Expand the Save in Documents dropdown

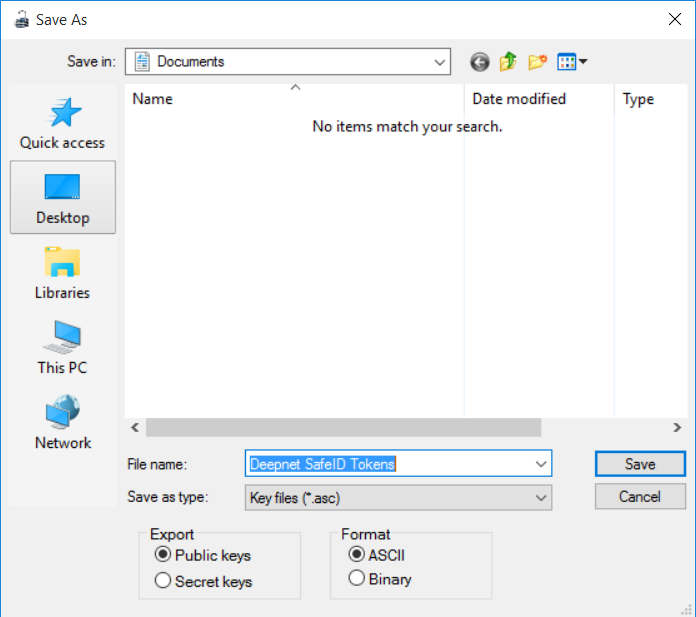pos(440,62)
